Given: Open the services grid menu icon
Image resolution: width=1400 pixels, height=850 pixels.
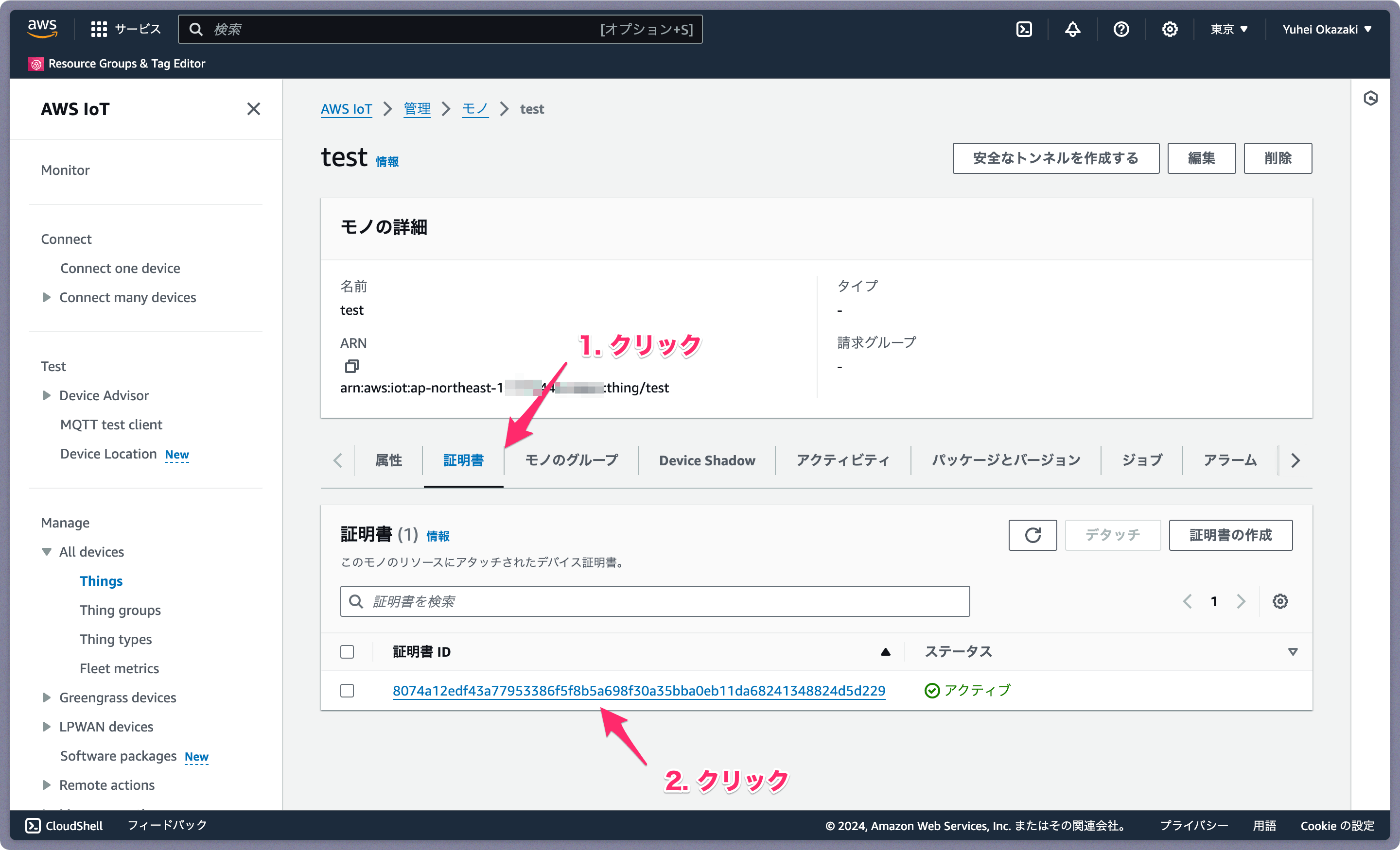Looking at the screenshot, I should click(x=99, y=30).
